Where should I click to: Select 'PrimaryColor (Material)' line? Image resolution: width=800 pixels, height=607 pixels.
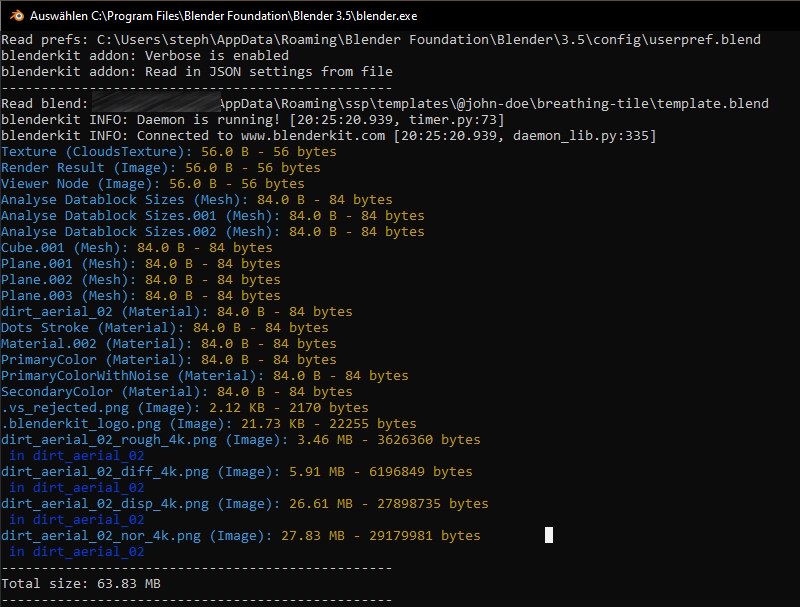pos(169,360)
